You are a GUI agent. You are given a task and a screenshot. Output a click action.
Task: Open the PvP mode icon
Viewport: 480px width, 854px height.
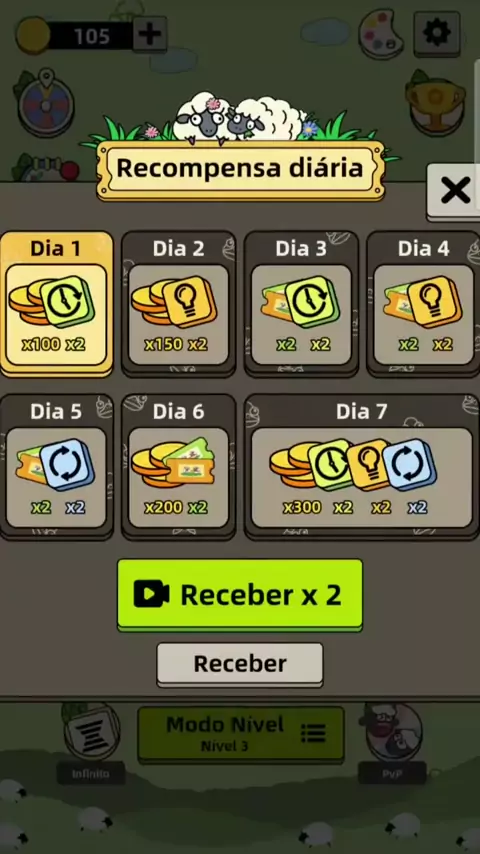(x=392, y=735)
